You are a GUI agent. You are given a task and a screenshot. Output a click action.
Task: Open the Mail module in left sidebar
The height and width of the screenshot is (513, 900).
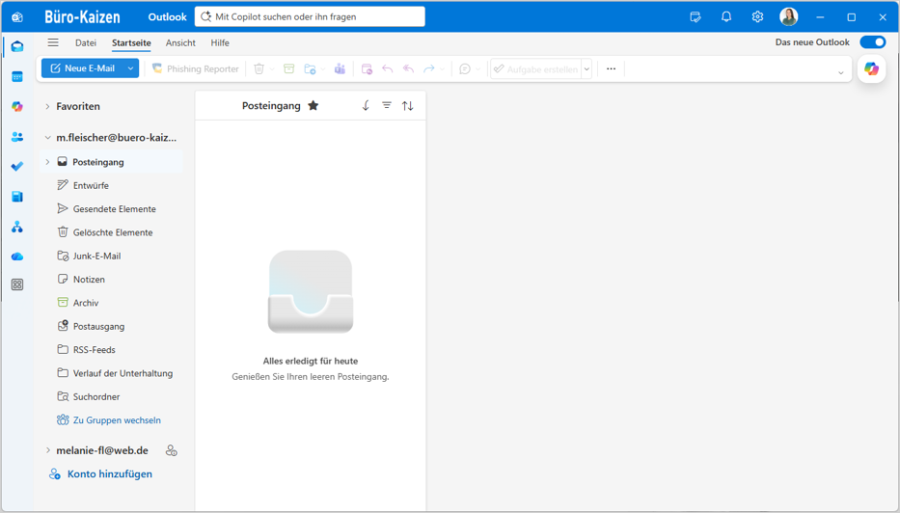point(17,46)
